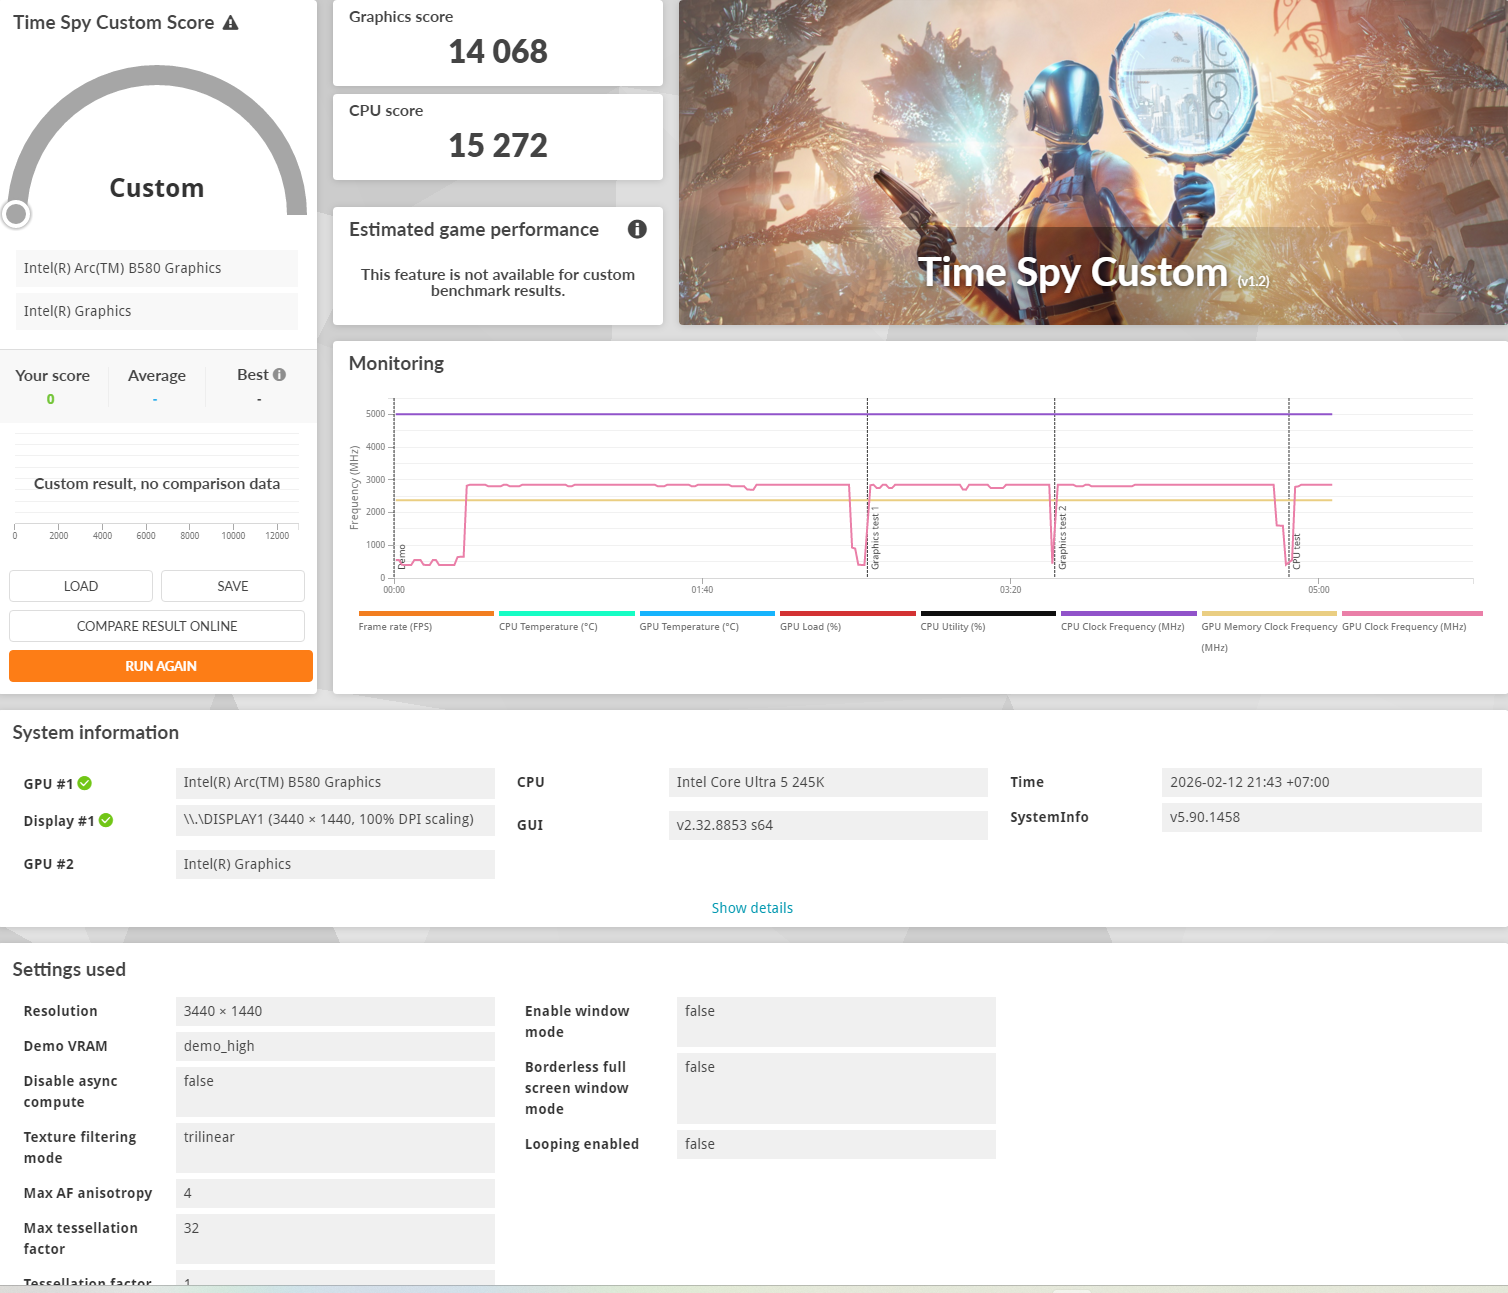
Task: Click the Resolution value field showing 3440 × 1440
Action: point(335,1011)
